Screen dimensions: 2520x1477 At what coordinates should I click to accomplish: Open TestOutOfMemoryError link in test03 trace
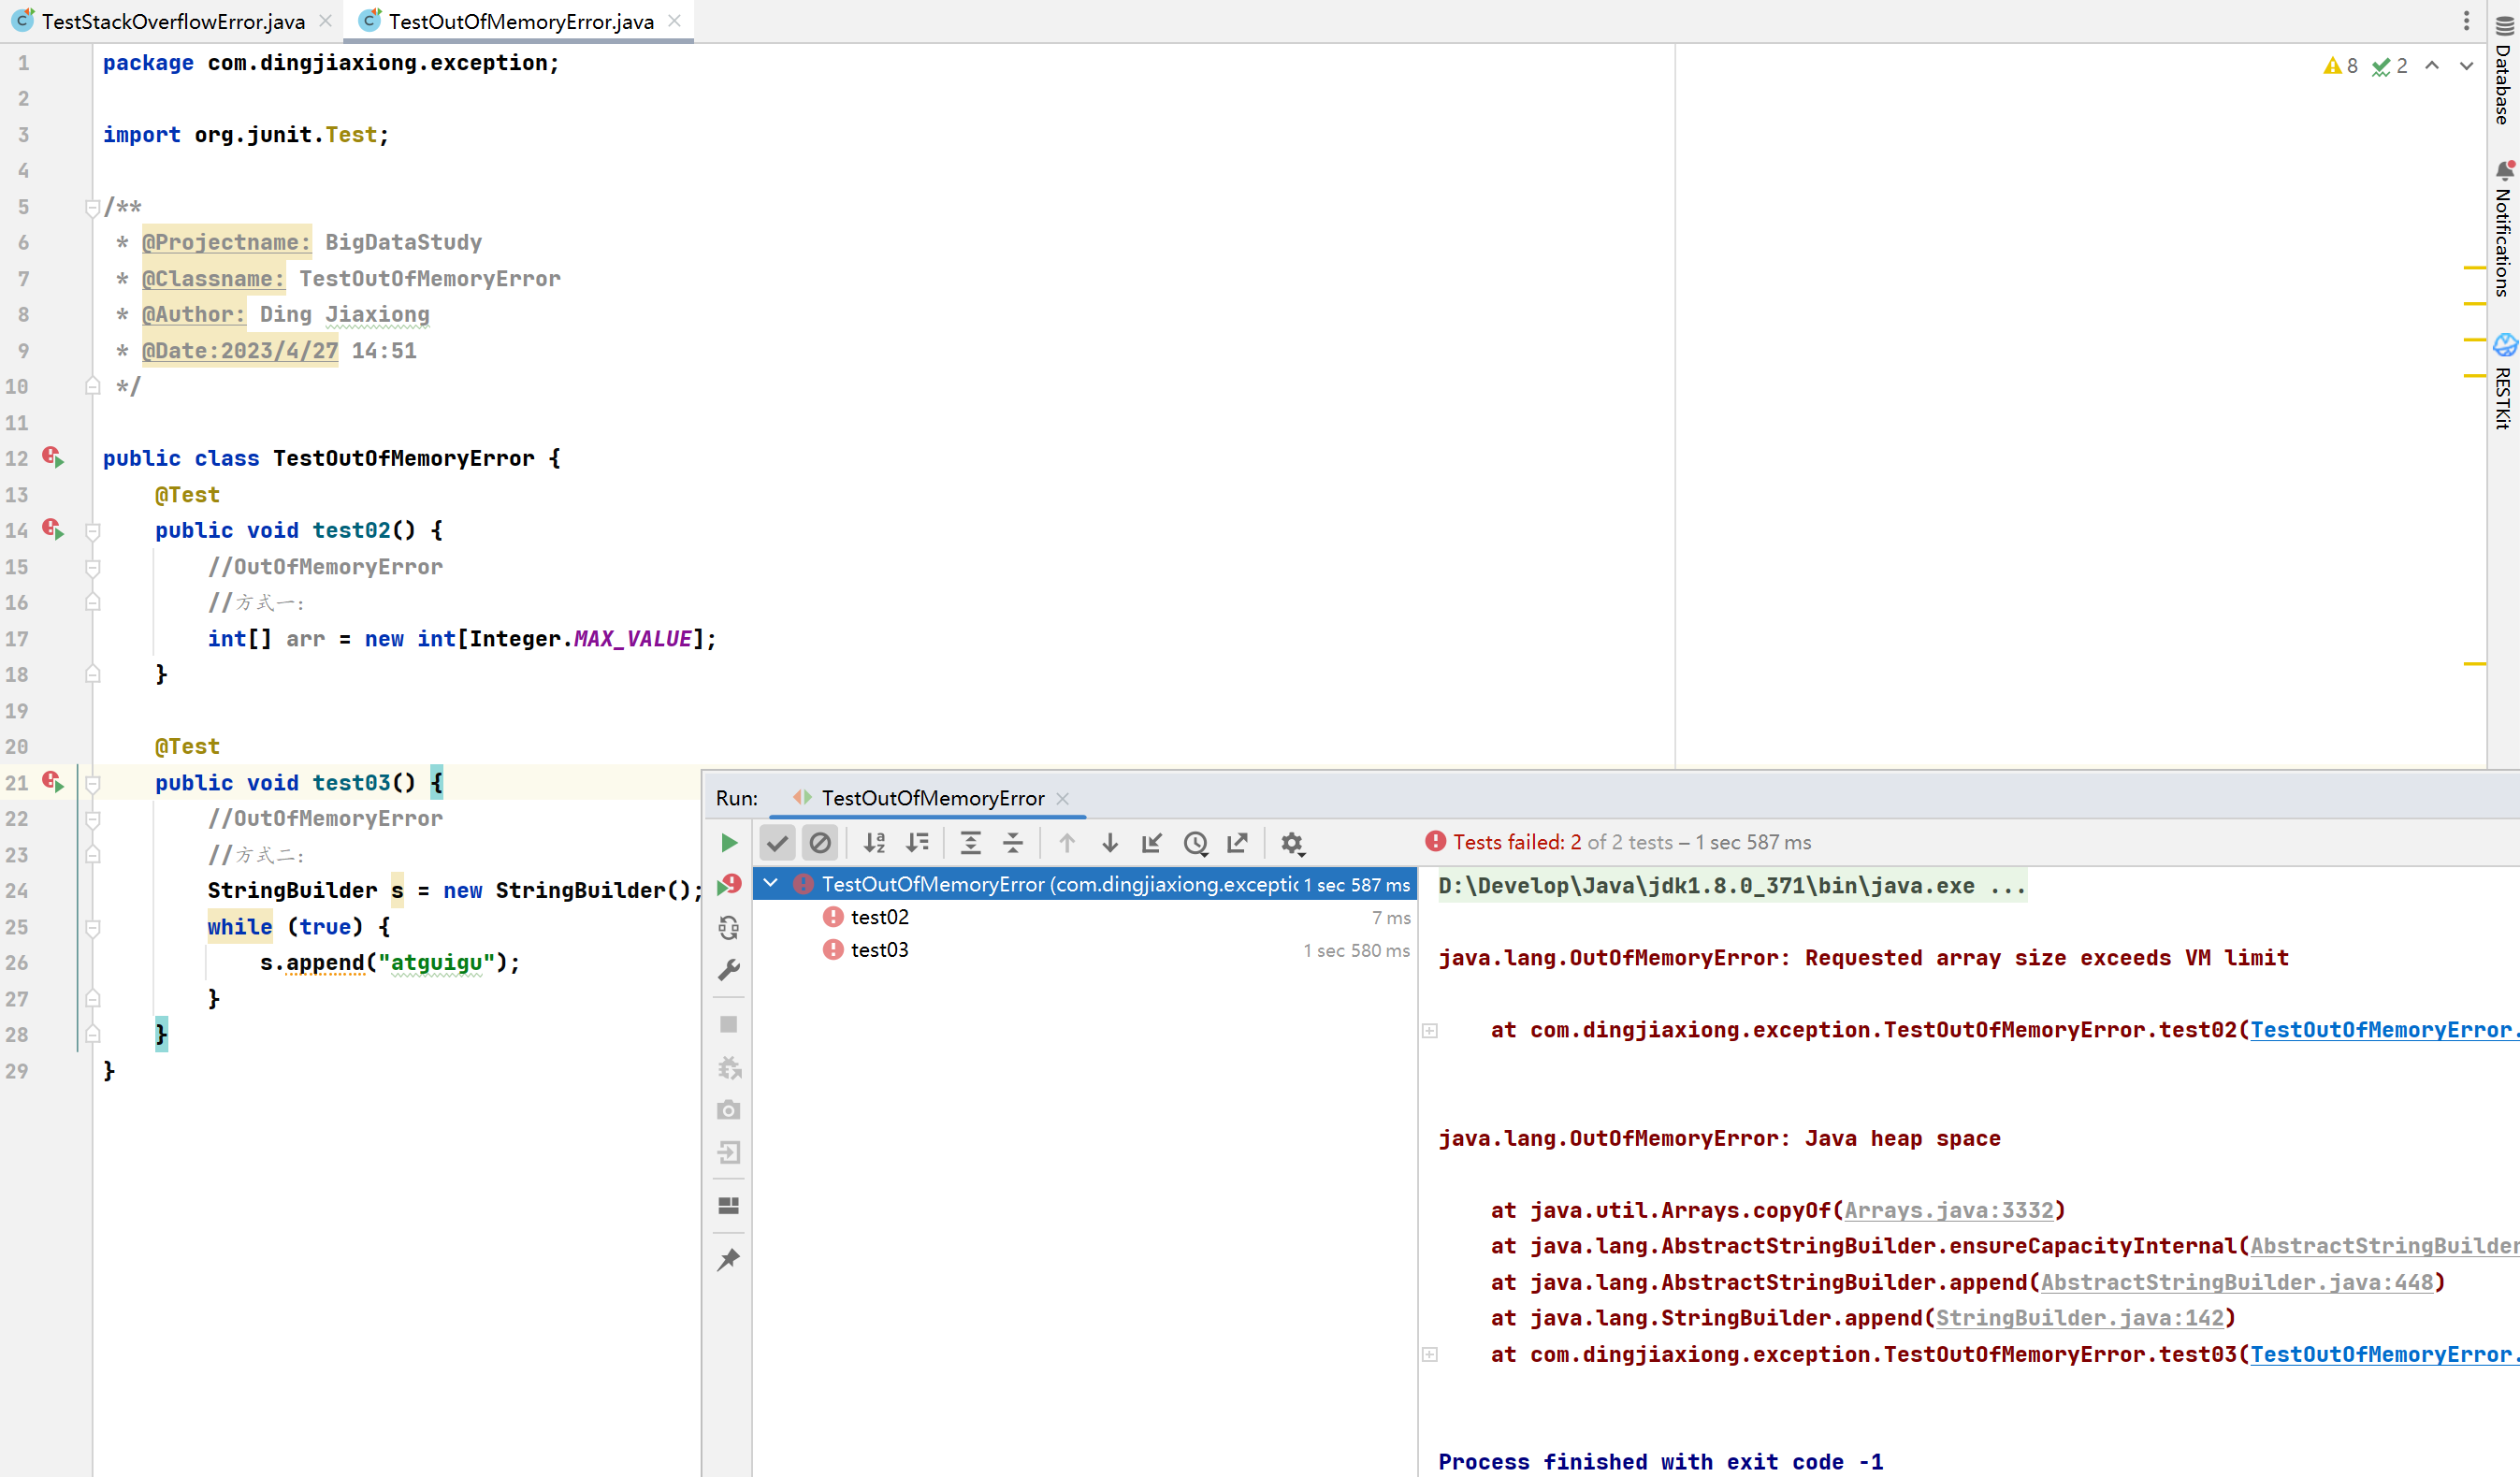coord(2384,1354)
